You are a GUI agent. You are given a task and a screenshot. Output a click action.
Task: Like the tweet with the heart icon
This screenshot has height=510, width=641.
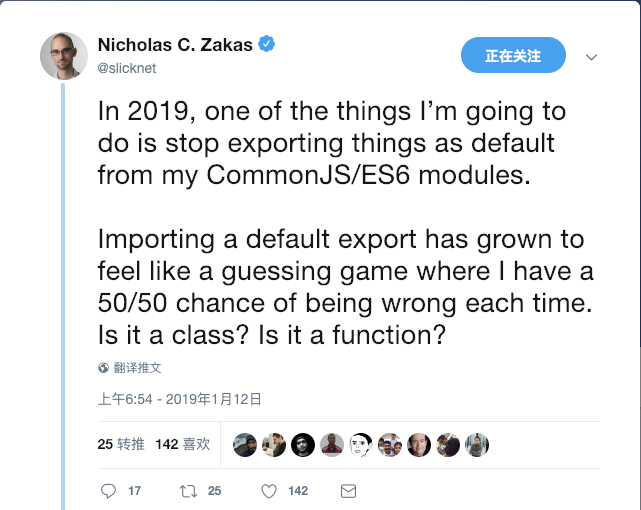pyautogui.click(x=268, y=491)
